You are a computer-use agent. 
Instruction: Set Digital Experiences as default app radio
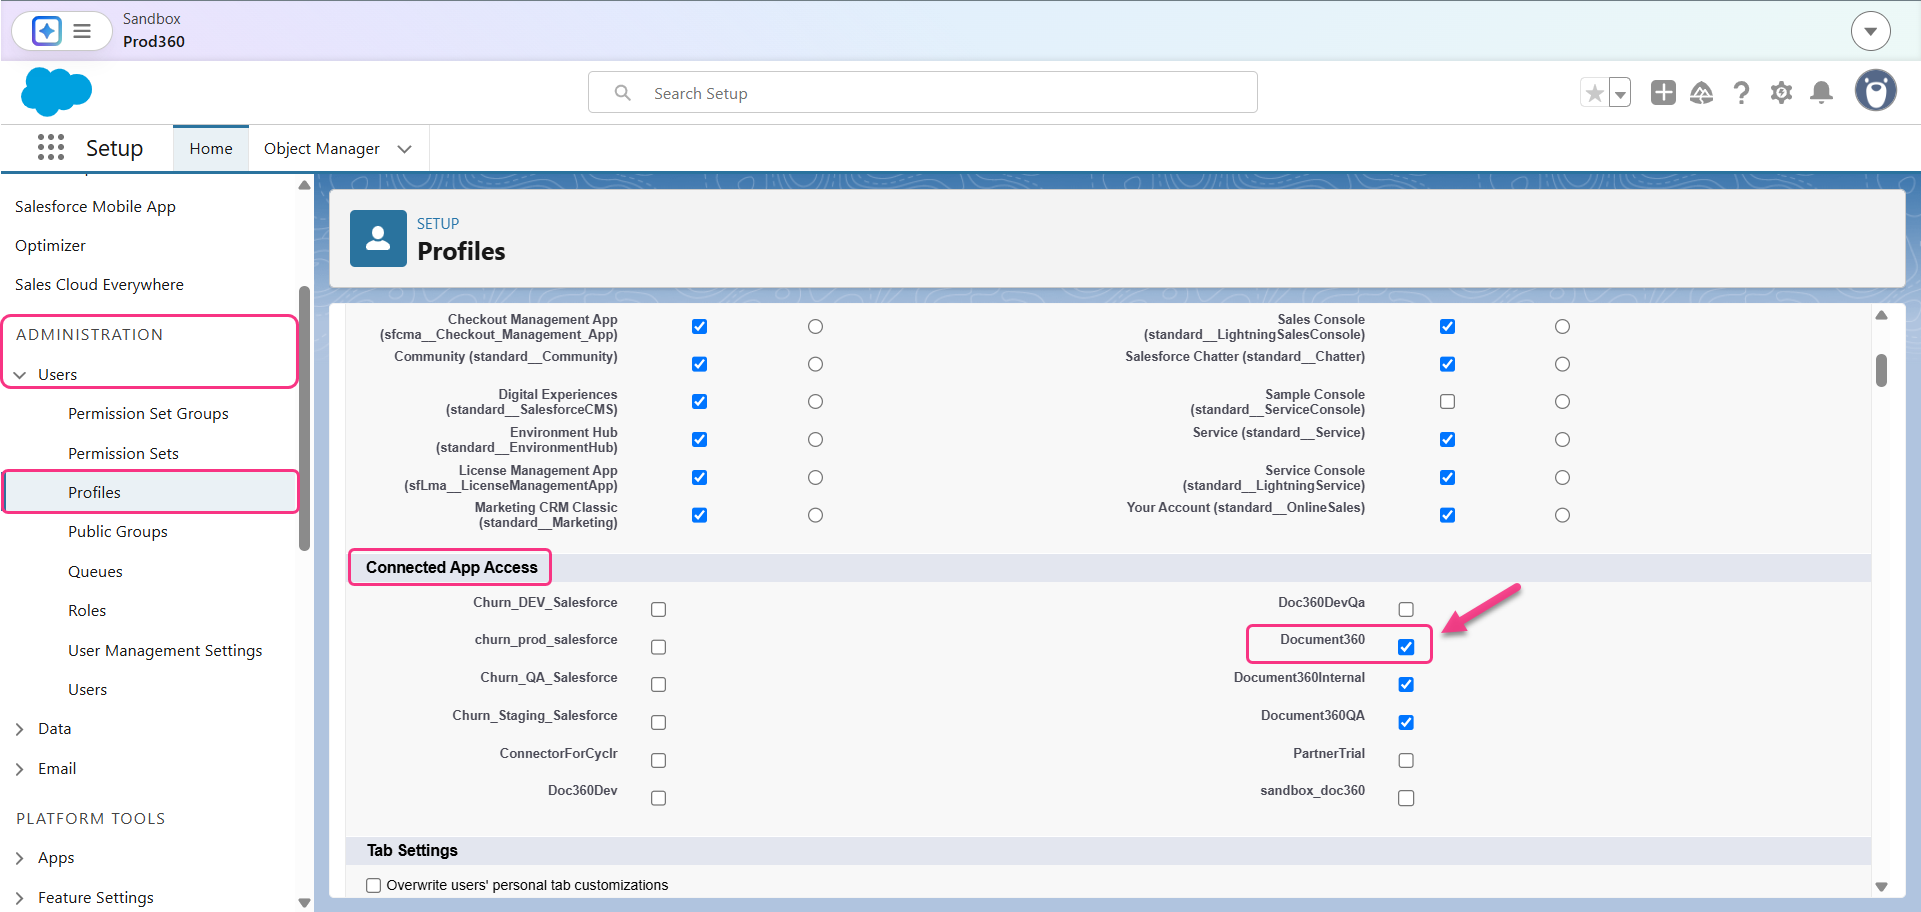point(815,402)
